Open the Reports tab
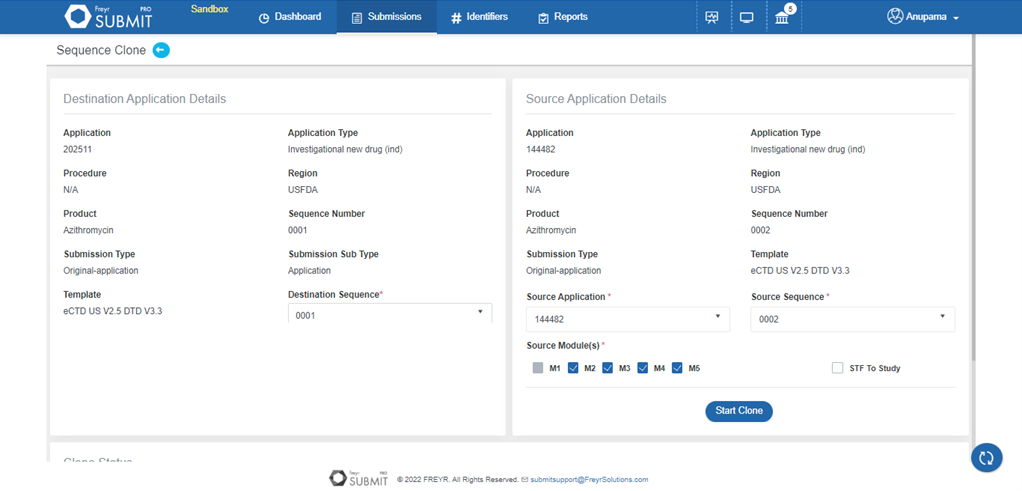This screenshot has height=491, width=1022. click(x=562, y=17)
